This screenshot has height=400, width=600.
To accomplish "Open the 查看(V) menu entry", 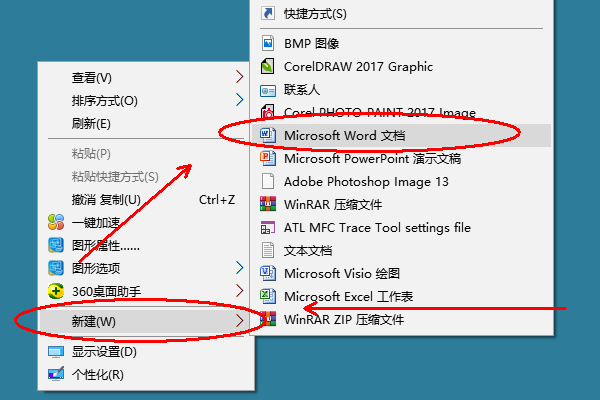I will pos(146,77).
